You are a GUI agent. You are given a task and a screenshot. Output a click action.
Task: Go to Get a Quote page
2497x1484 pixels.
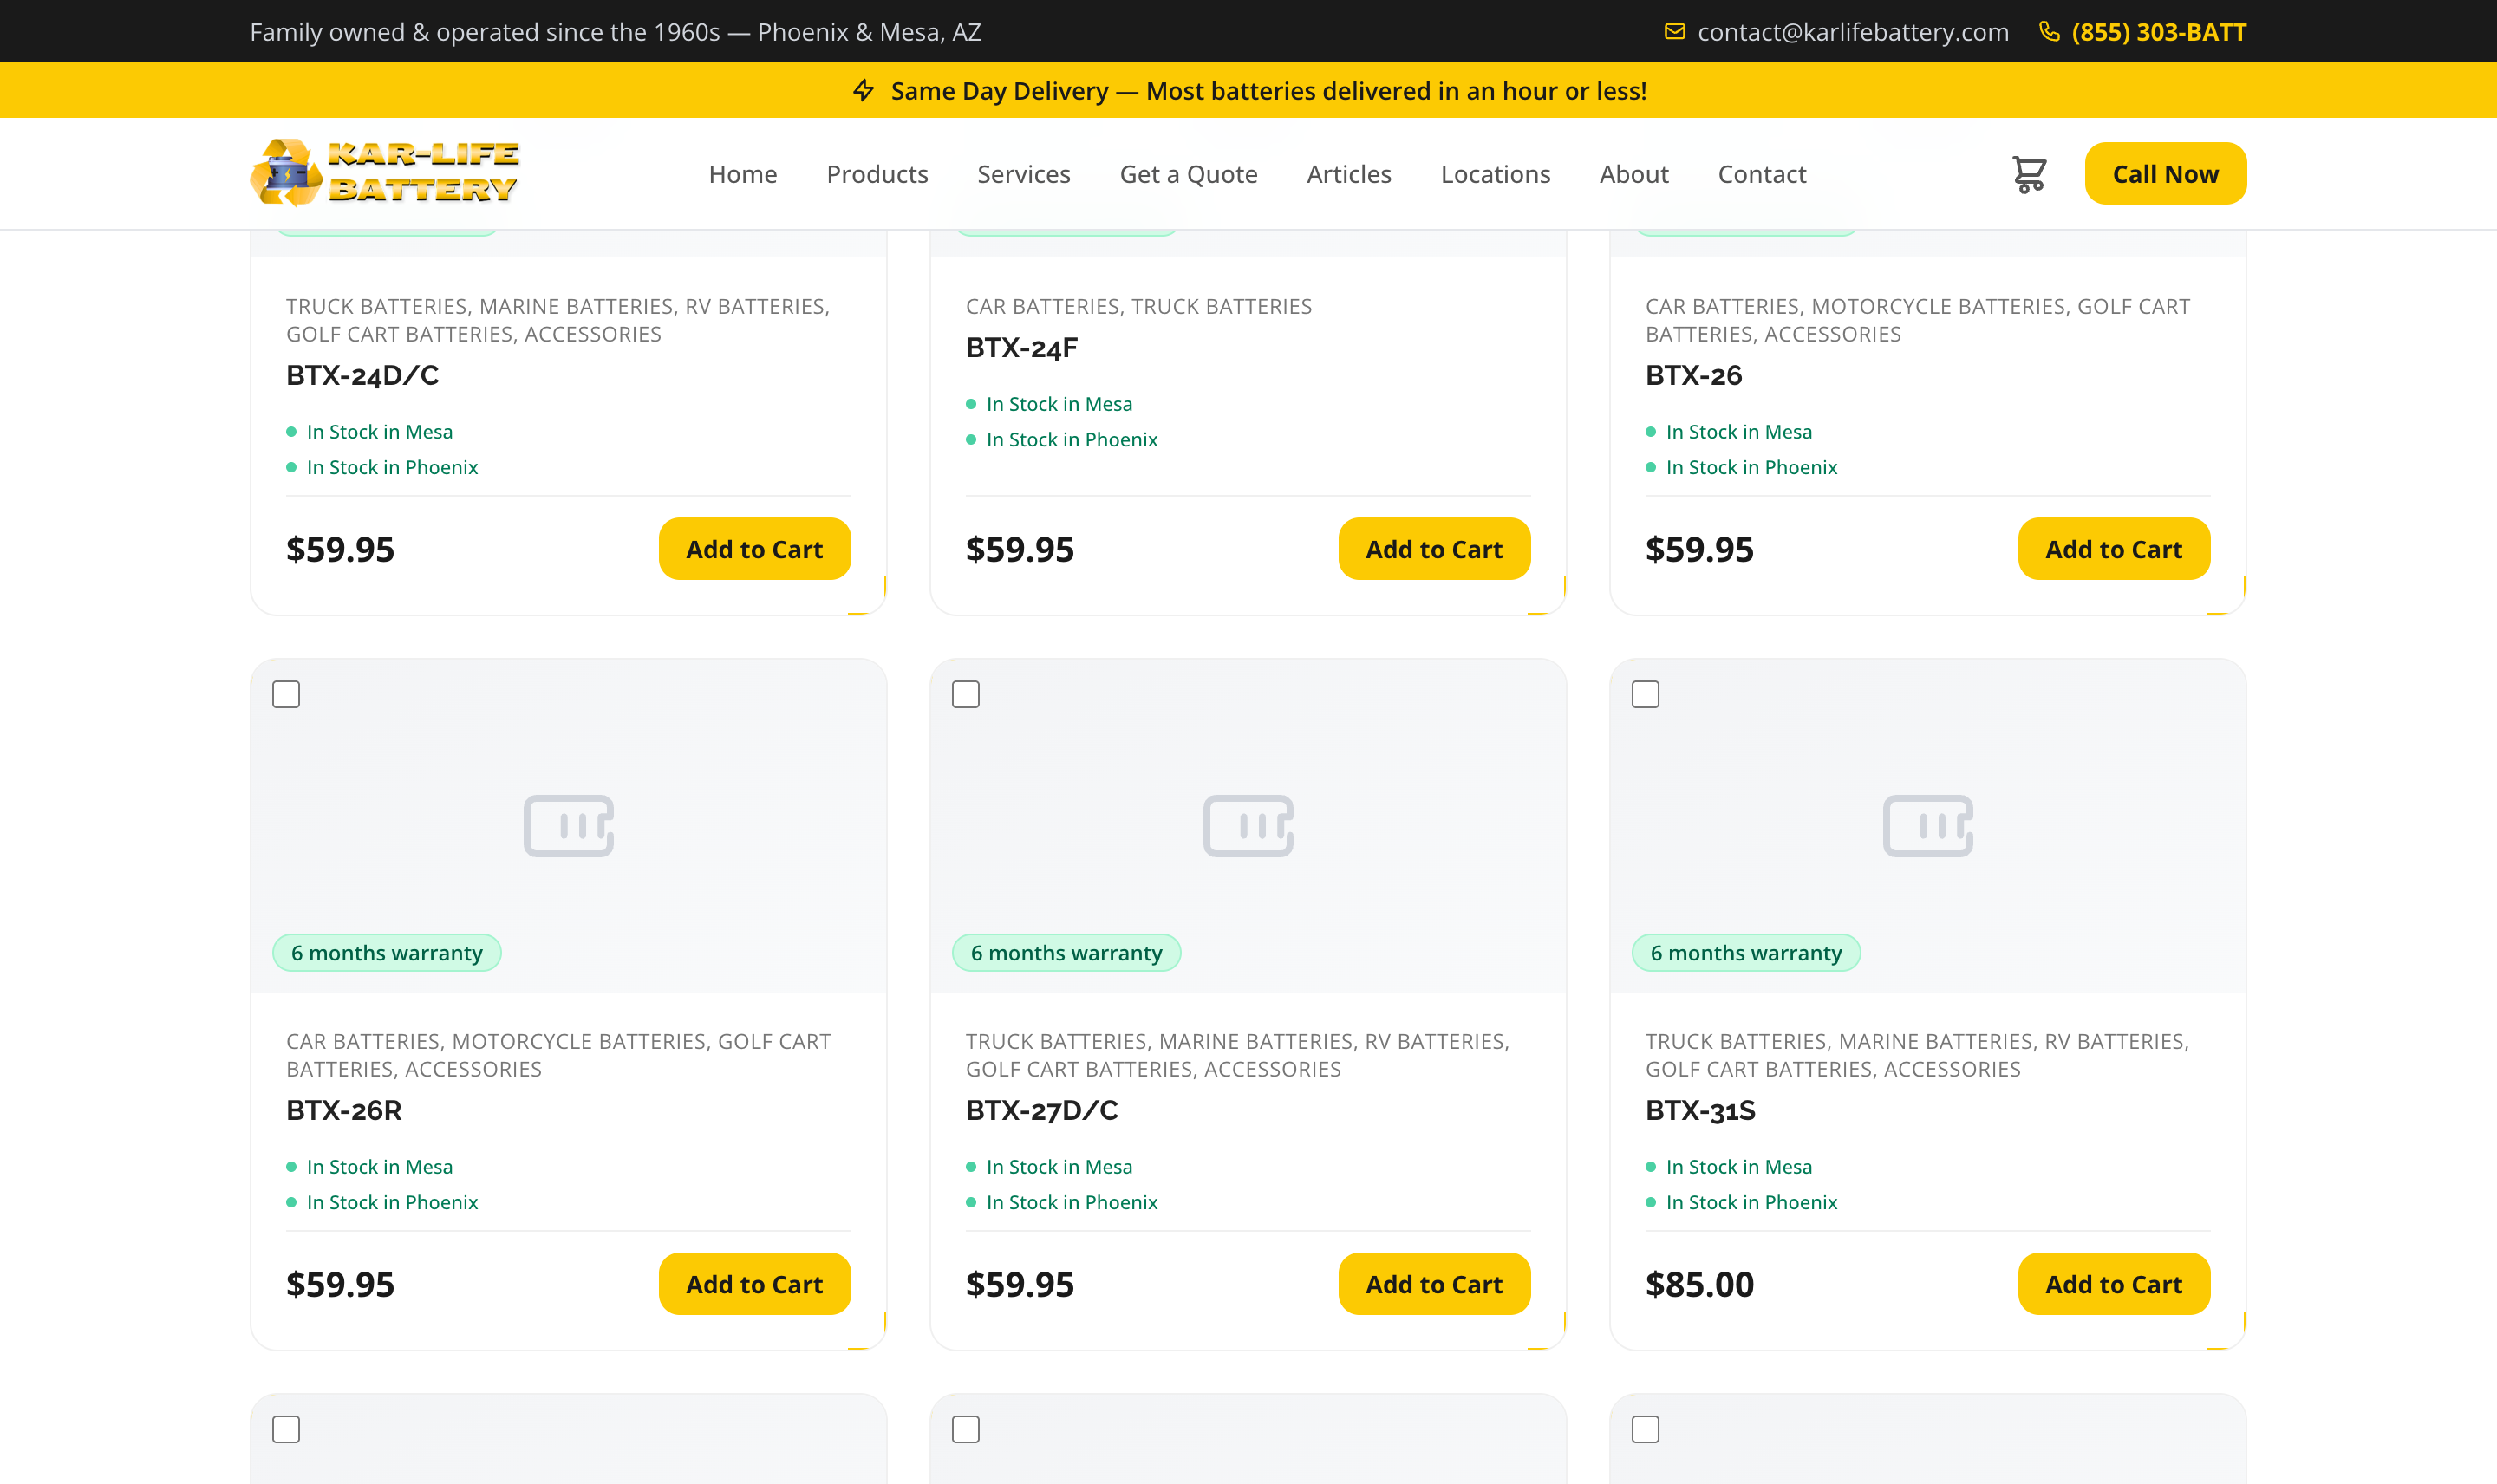[x=1188, y=174]
